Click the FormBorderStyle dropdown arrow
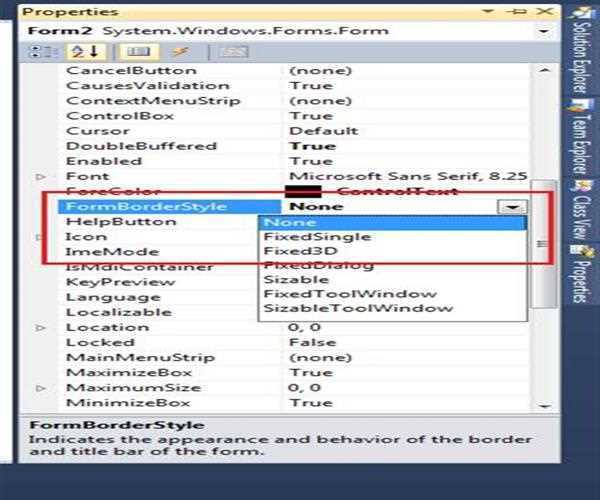 point(513,206)
